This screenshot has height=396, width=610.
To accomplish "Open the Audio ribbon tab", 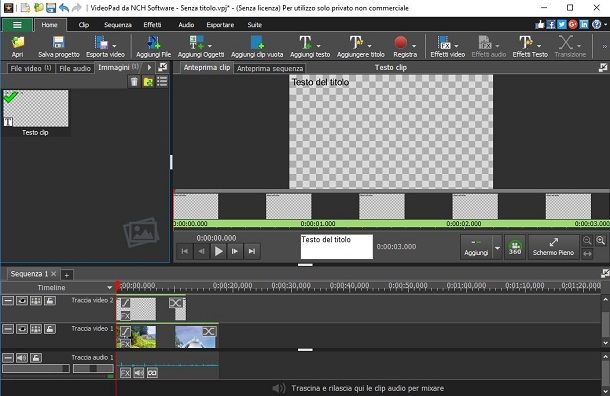I will click(x=186, y=25).
